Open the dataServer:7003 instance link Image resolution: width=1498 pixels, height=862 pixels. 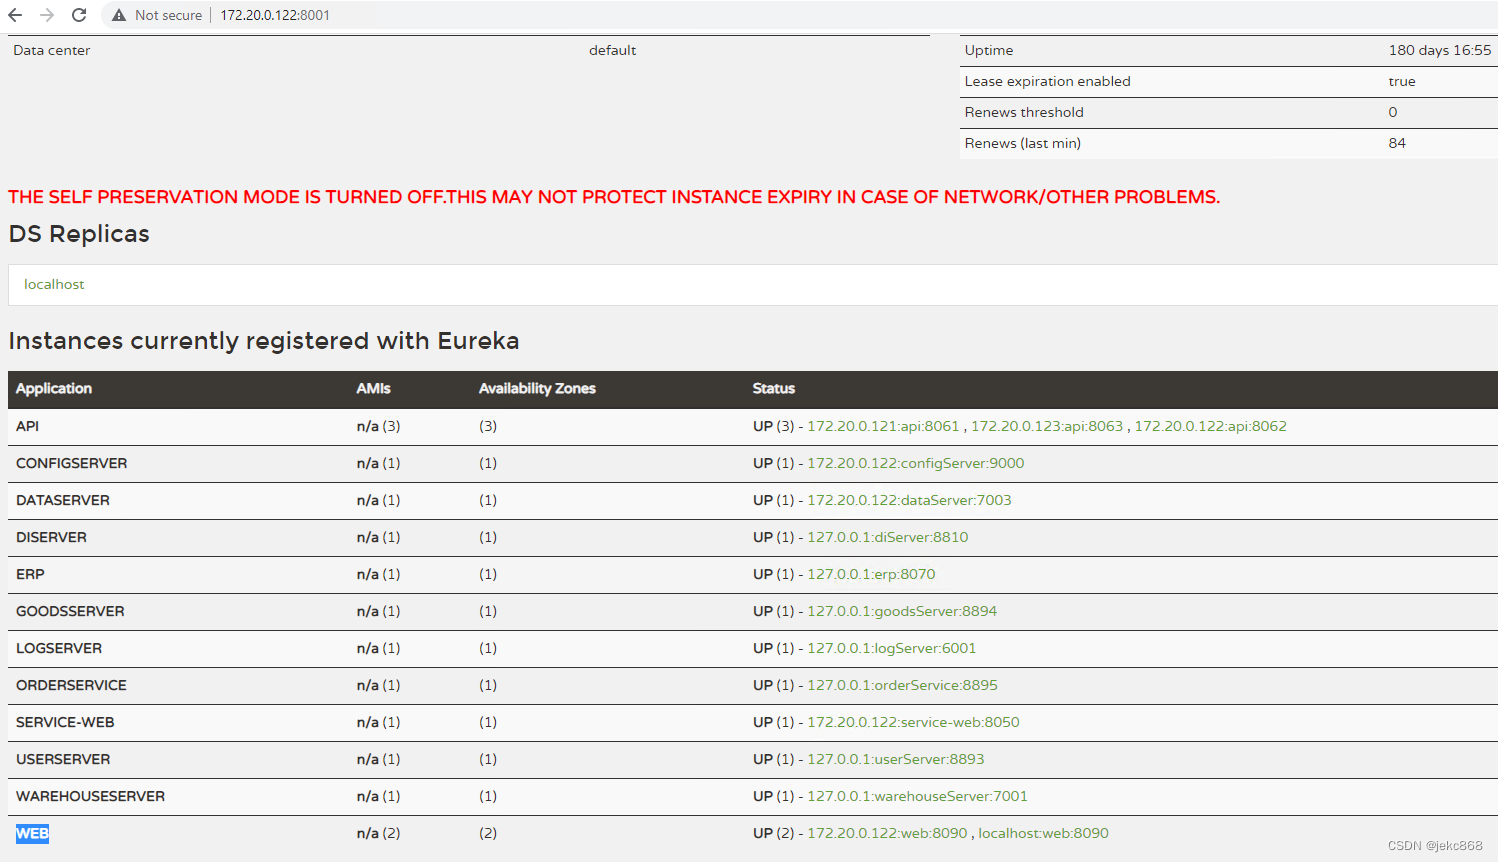pyautogui.click(x=909, y=500)
